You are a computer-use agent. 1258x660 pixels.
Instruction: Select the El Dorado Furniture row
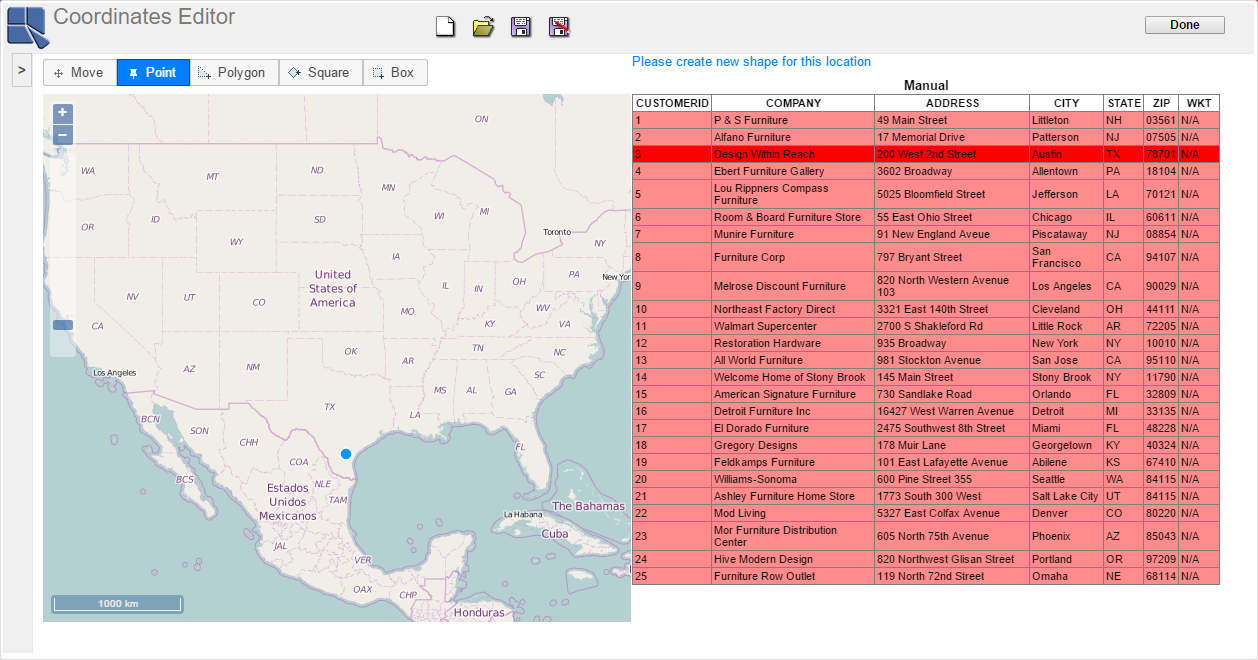click(926, 428)
